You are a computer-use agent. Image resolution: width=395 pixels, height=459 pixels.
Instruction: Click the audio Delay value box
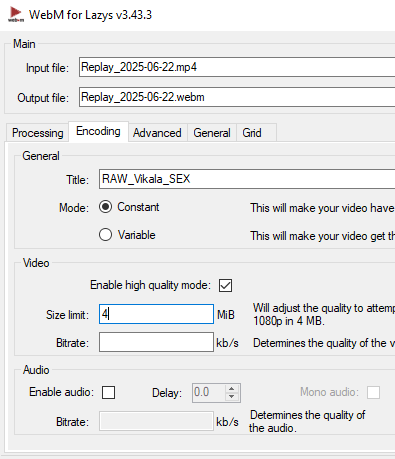pyautogui.click(x=209, y=393)
